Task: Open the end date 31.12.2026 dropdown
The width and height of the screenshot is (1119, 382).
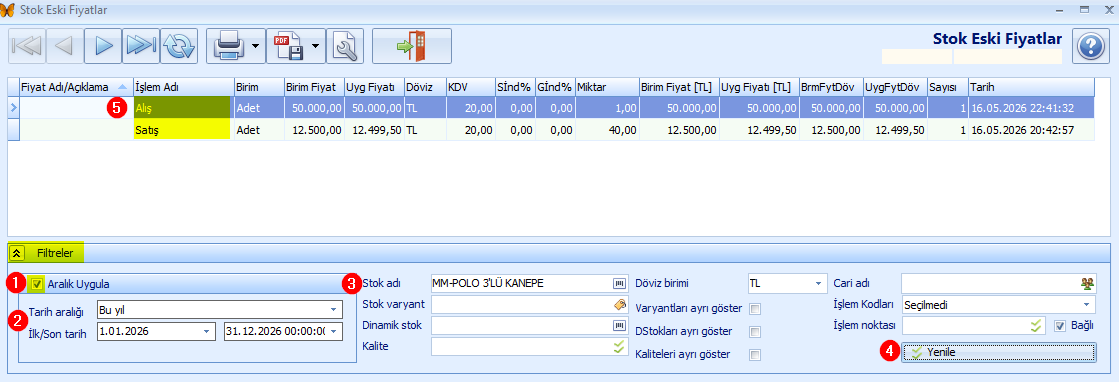Action: pyautogui.click(x=333, y=332)
